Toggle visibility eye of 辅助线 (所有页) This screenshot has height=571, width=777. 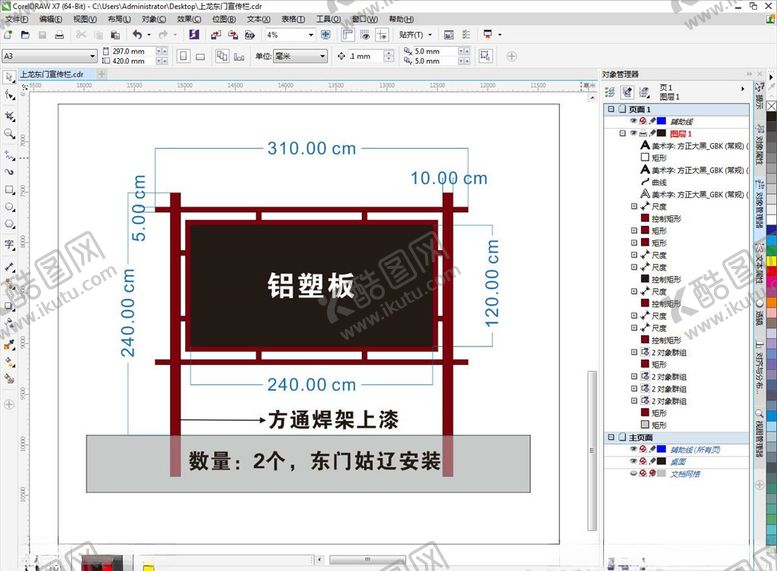tap(632, 450)
